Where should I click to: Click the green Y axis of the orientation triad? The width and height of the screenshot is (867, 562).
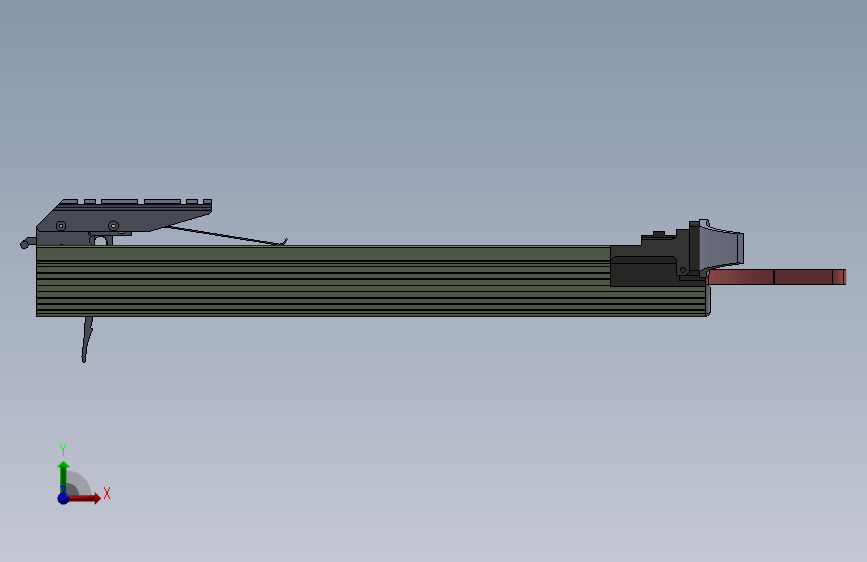[x=64, y=477]
